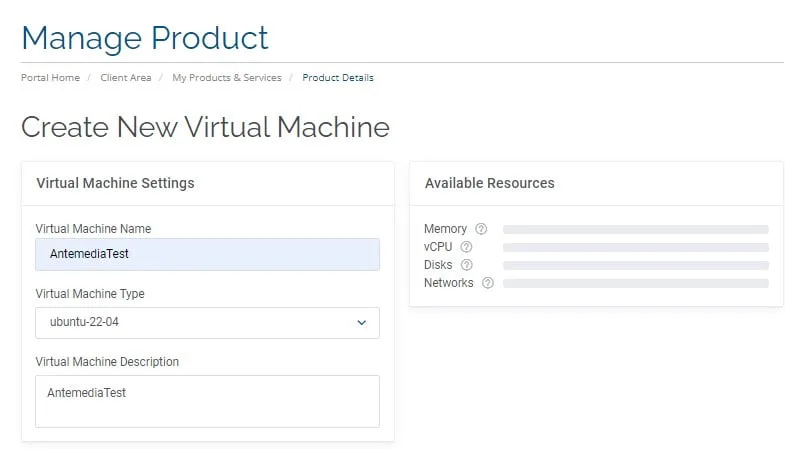Viewport: 785px width, 449px height.
Task: Click the Networks help question-mark icon
Action: (487, 283)
